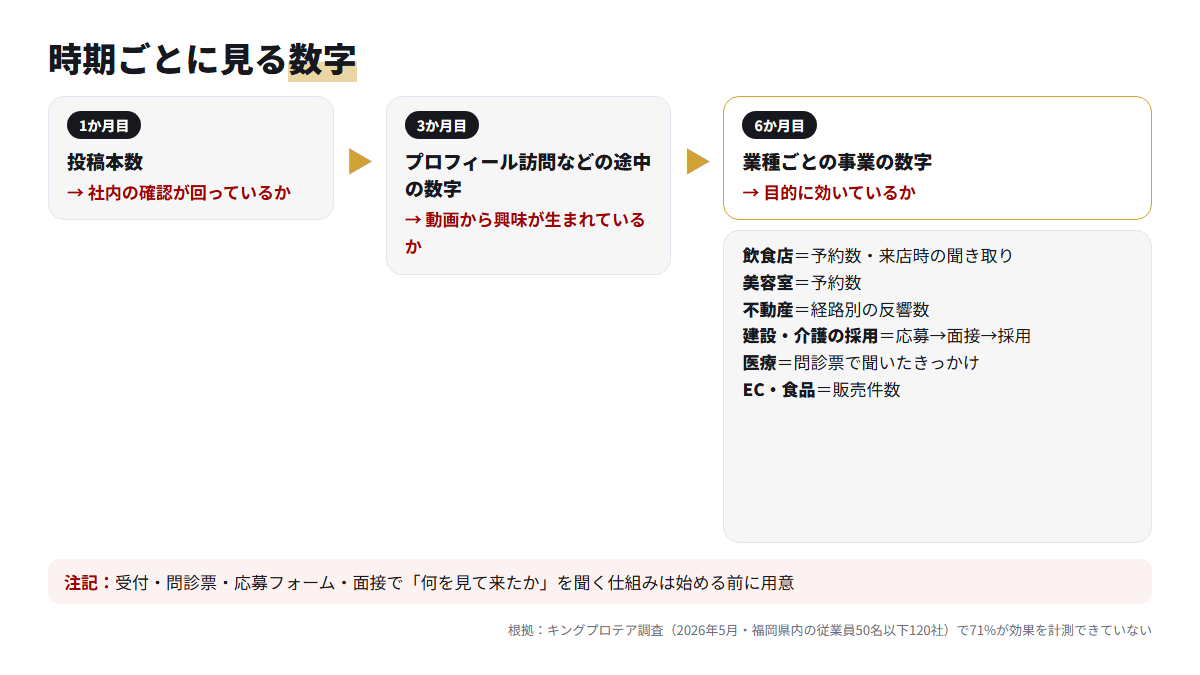This screenshot has width=1200, height=675.
Task: Select the 3か月目 badge
Action: pos(442,125)
